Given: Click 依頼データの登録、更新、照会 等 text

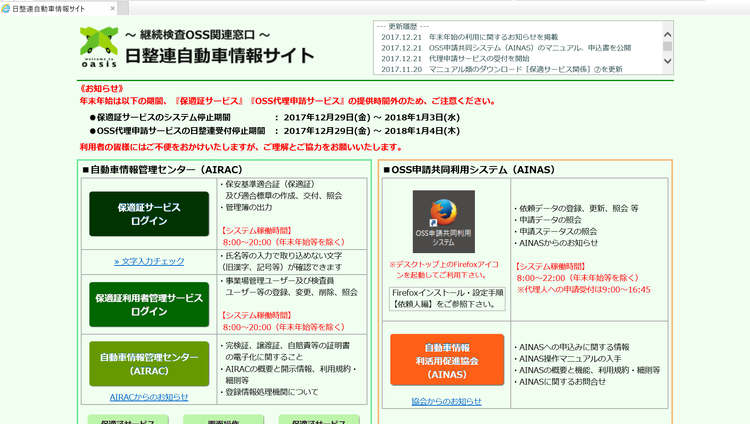Looking at the screenshot, I should (576, 208).
